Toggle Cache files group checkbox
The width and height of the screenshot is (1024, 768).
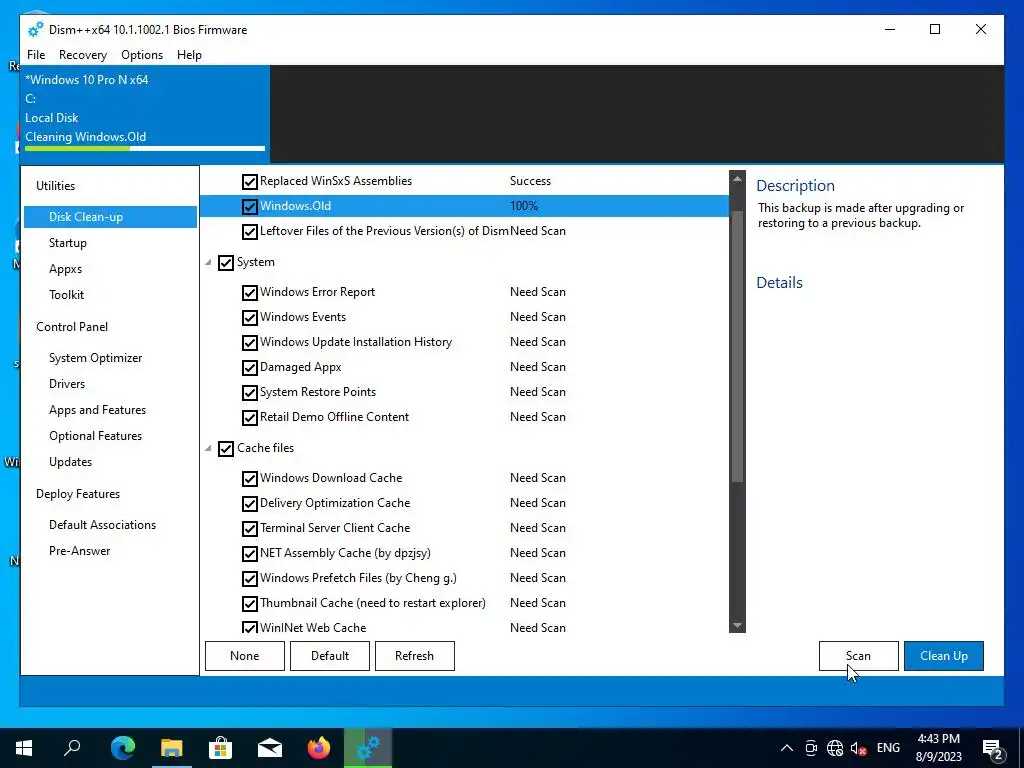(225, 449)
